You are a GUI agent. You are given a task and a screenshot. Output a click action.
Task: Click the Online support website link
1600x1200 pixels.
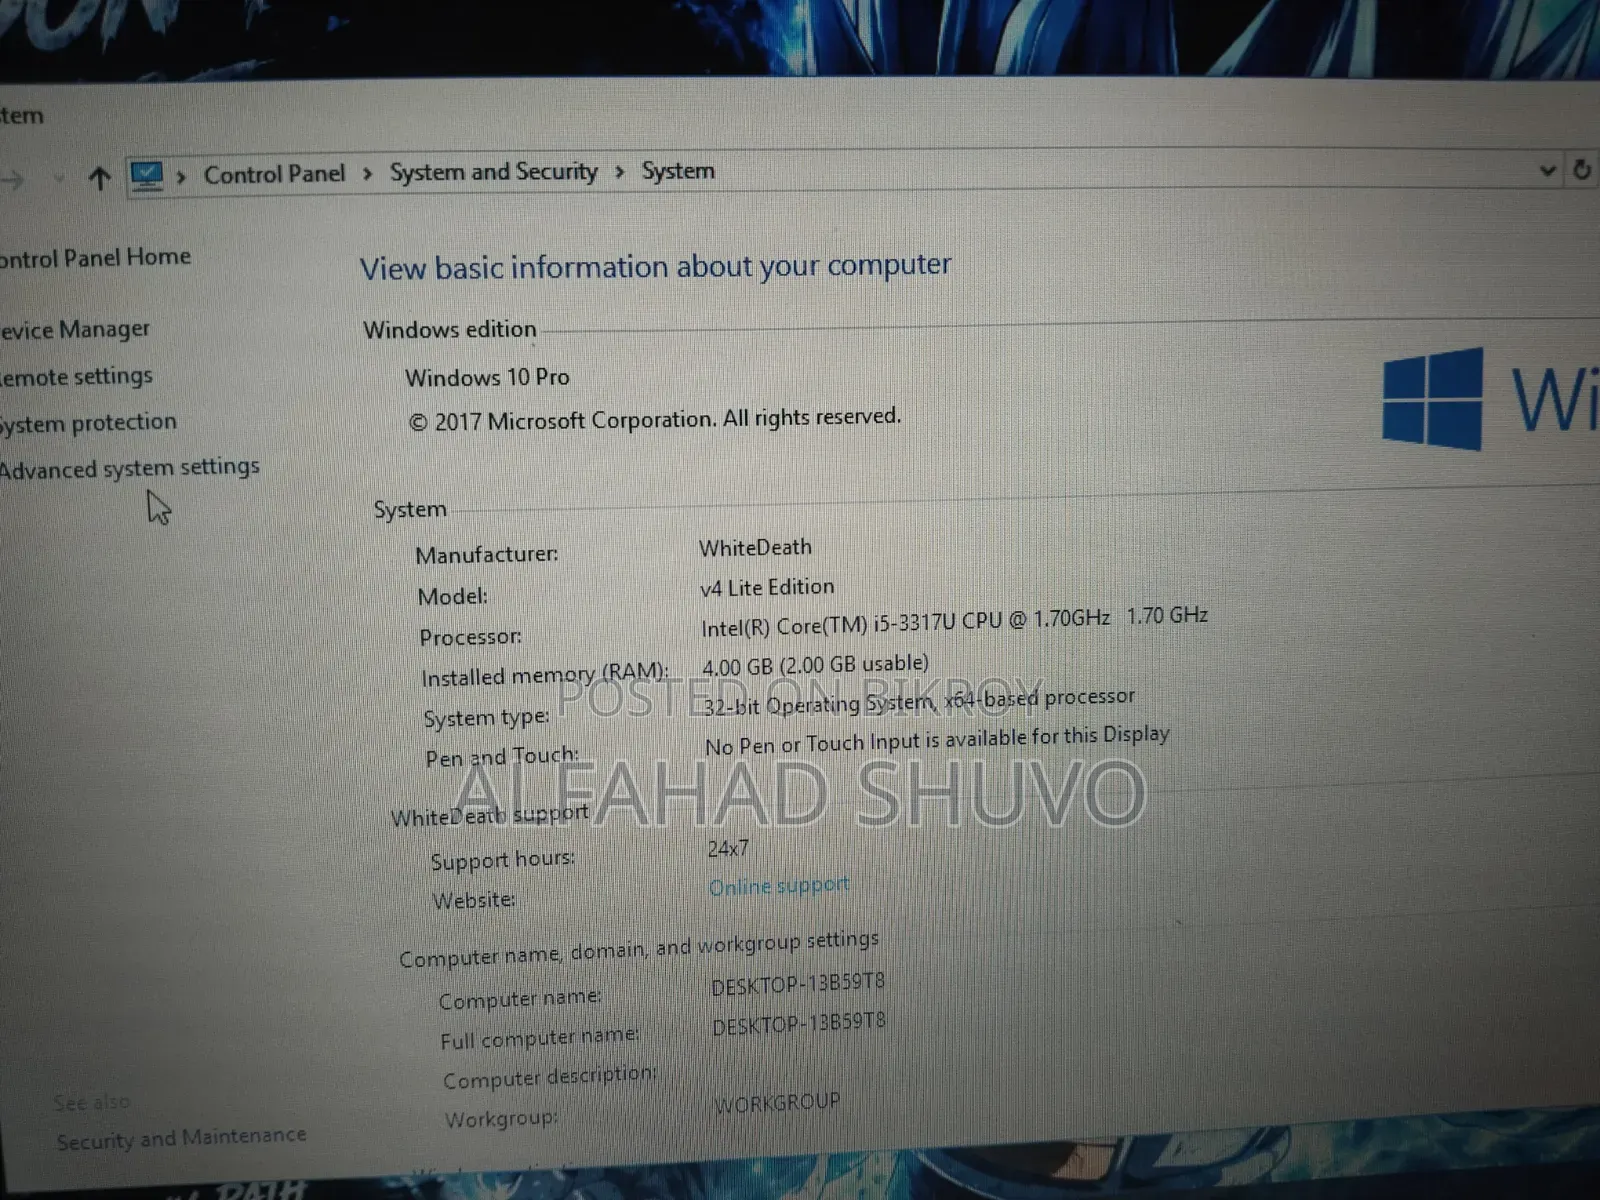point(778,886)
